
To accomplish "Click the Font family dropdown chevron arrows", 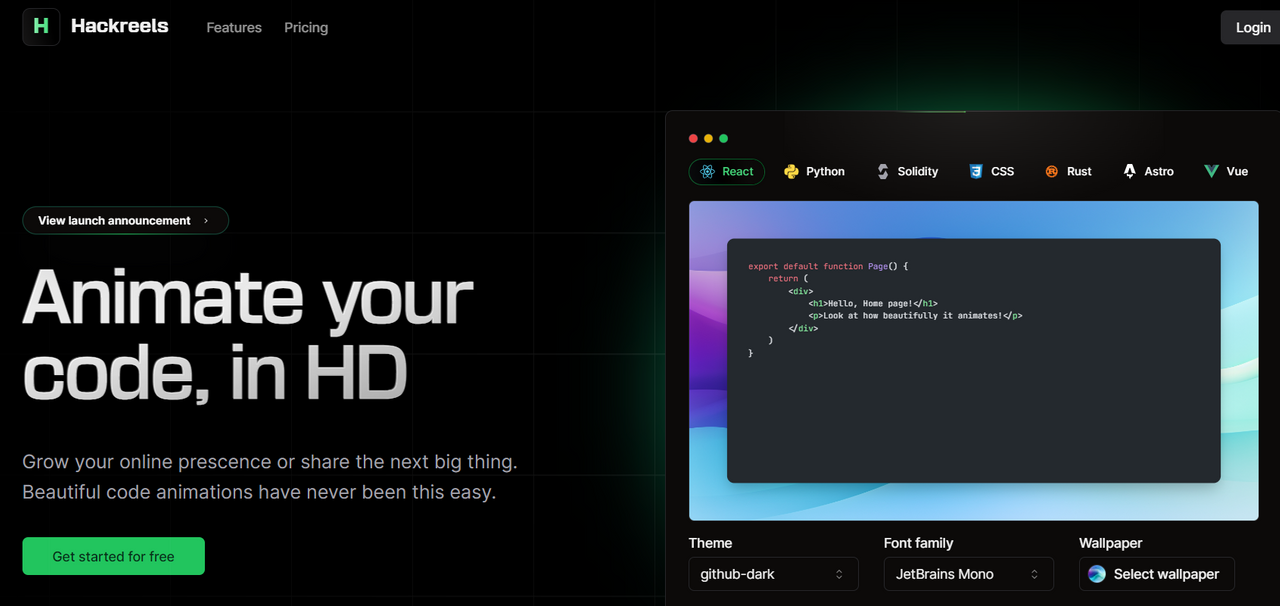I will coord(1034,574).
